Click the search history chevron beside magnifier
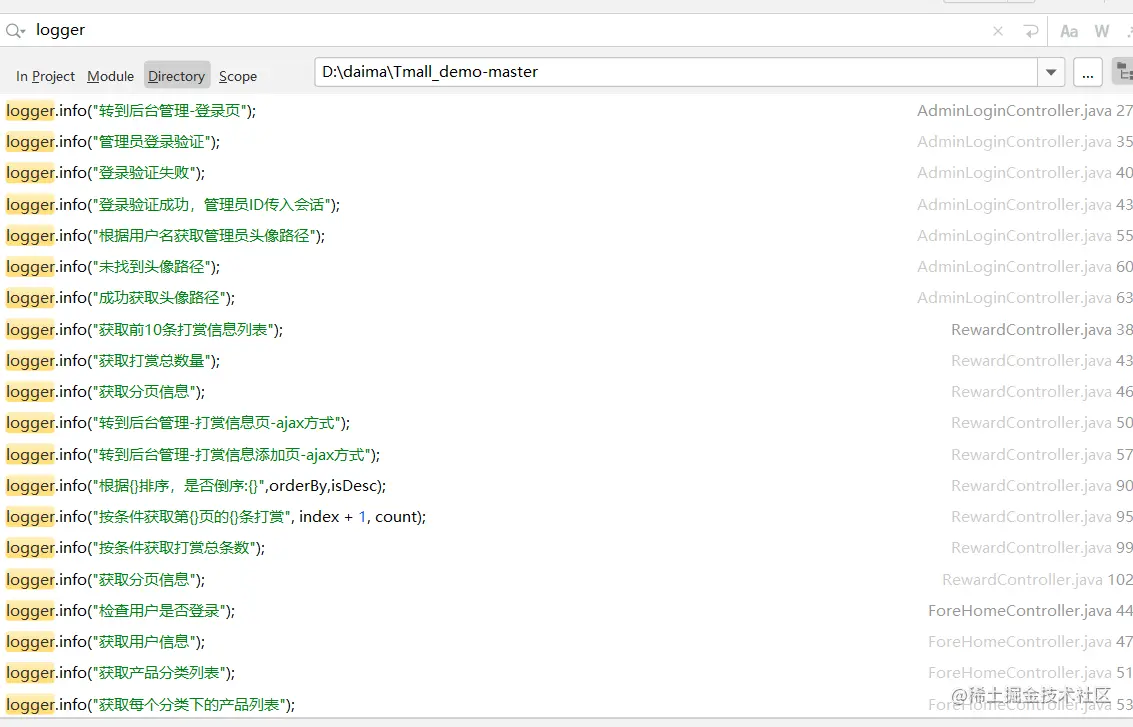Screen dimensions: 1133x727 pos(24,31)
